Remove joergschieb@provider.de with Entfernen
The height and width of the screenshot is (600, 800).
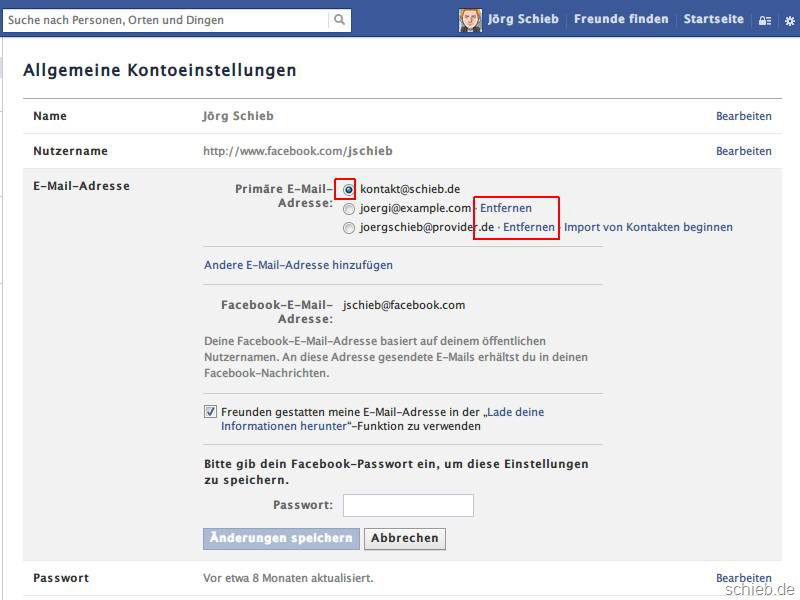tap(529, 227)
